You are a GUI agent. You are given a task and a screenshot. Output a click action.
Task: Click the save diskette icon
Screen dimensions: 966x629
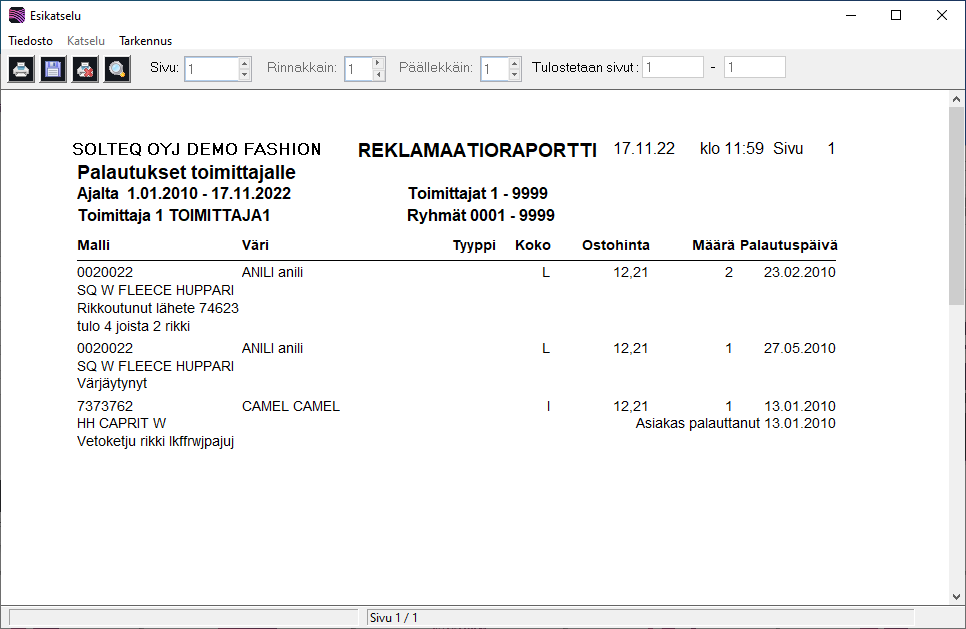click(54, 69)
